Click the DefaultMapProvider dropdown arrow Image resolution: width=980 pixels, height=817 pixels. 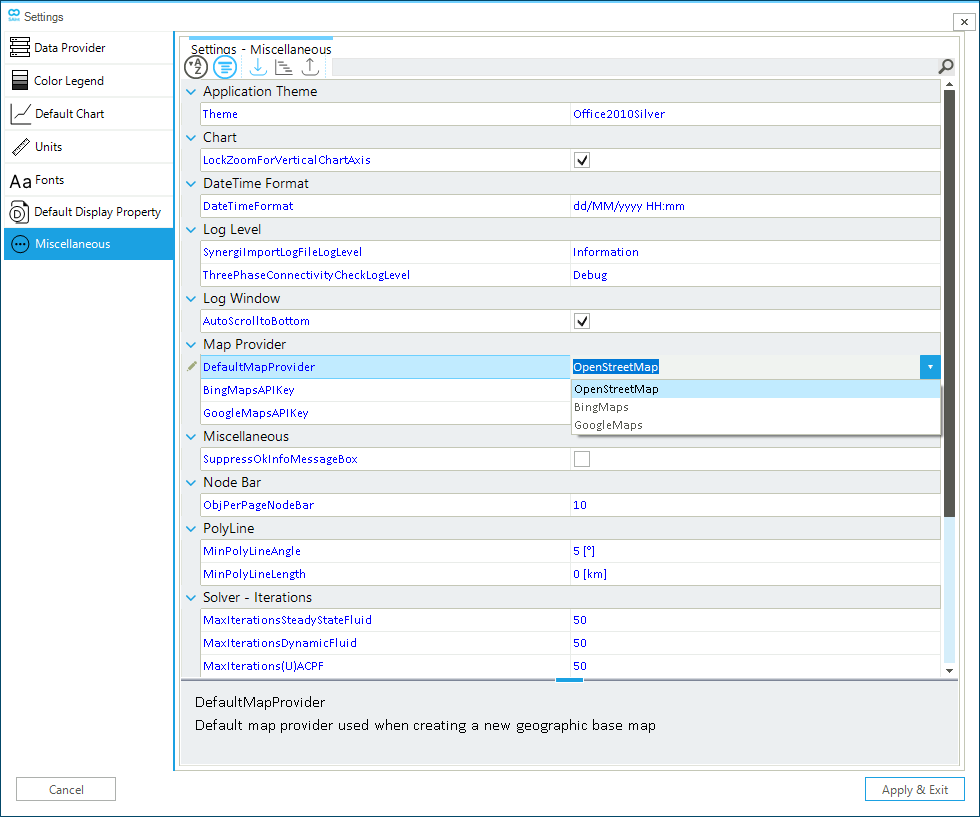(x=930, y=367)
